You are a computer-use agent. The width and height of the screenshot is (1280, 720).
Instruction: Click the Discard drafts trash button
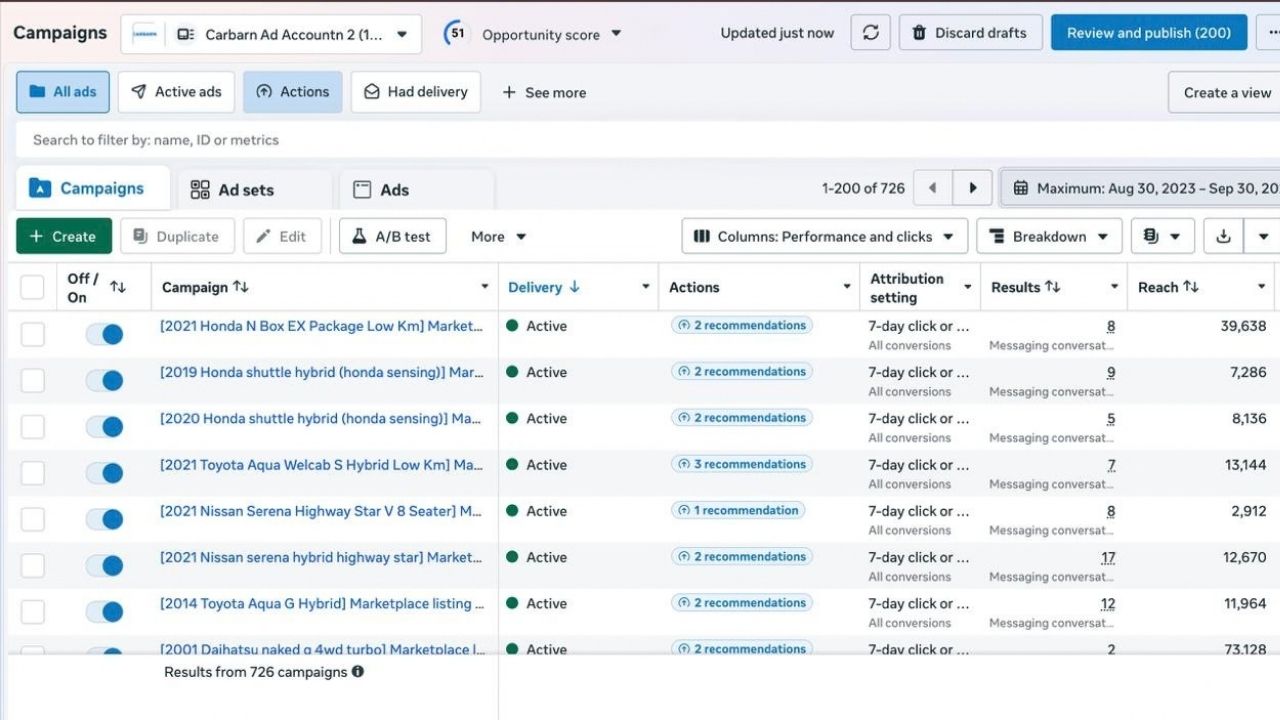coord(970,33)
